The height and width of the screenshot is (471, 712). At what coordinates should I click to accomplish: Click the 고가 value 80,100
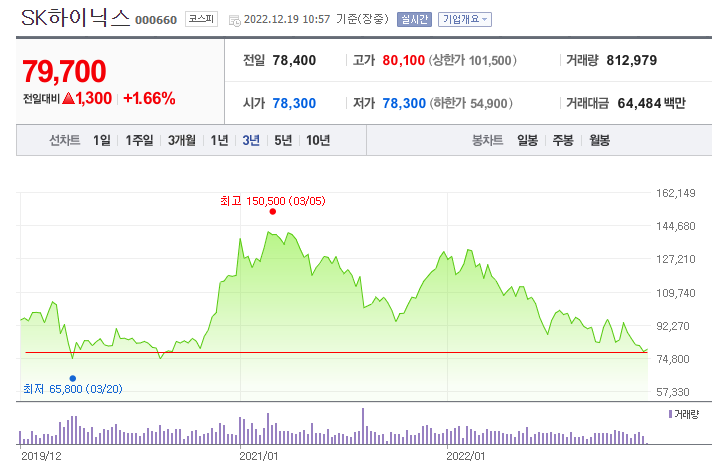coord(404,60)
